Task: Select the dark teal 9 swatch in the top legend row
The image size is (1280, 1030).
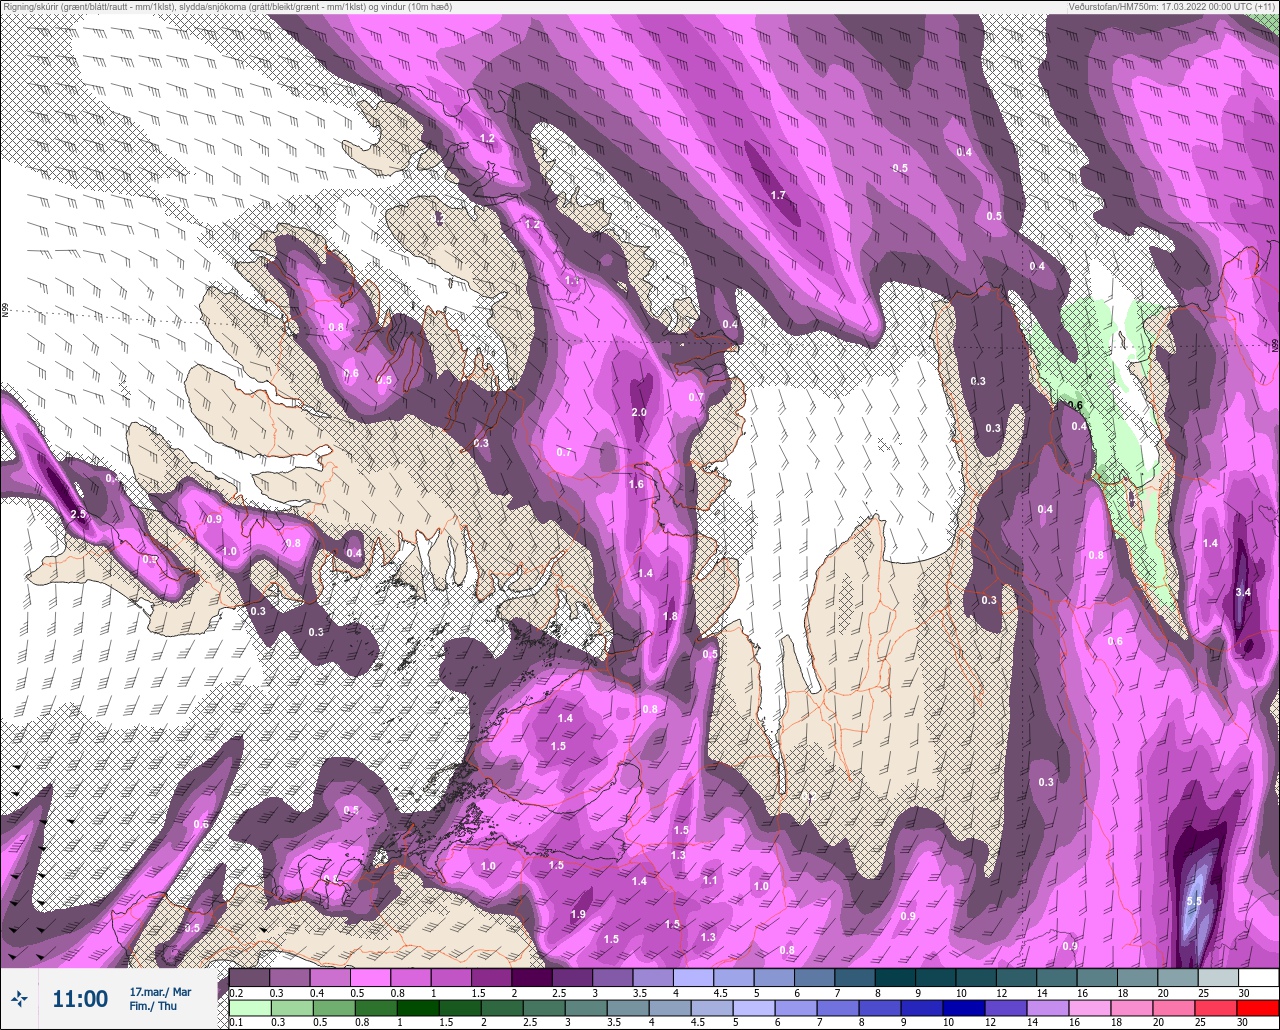Action: (936, 977)
